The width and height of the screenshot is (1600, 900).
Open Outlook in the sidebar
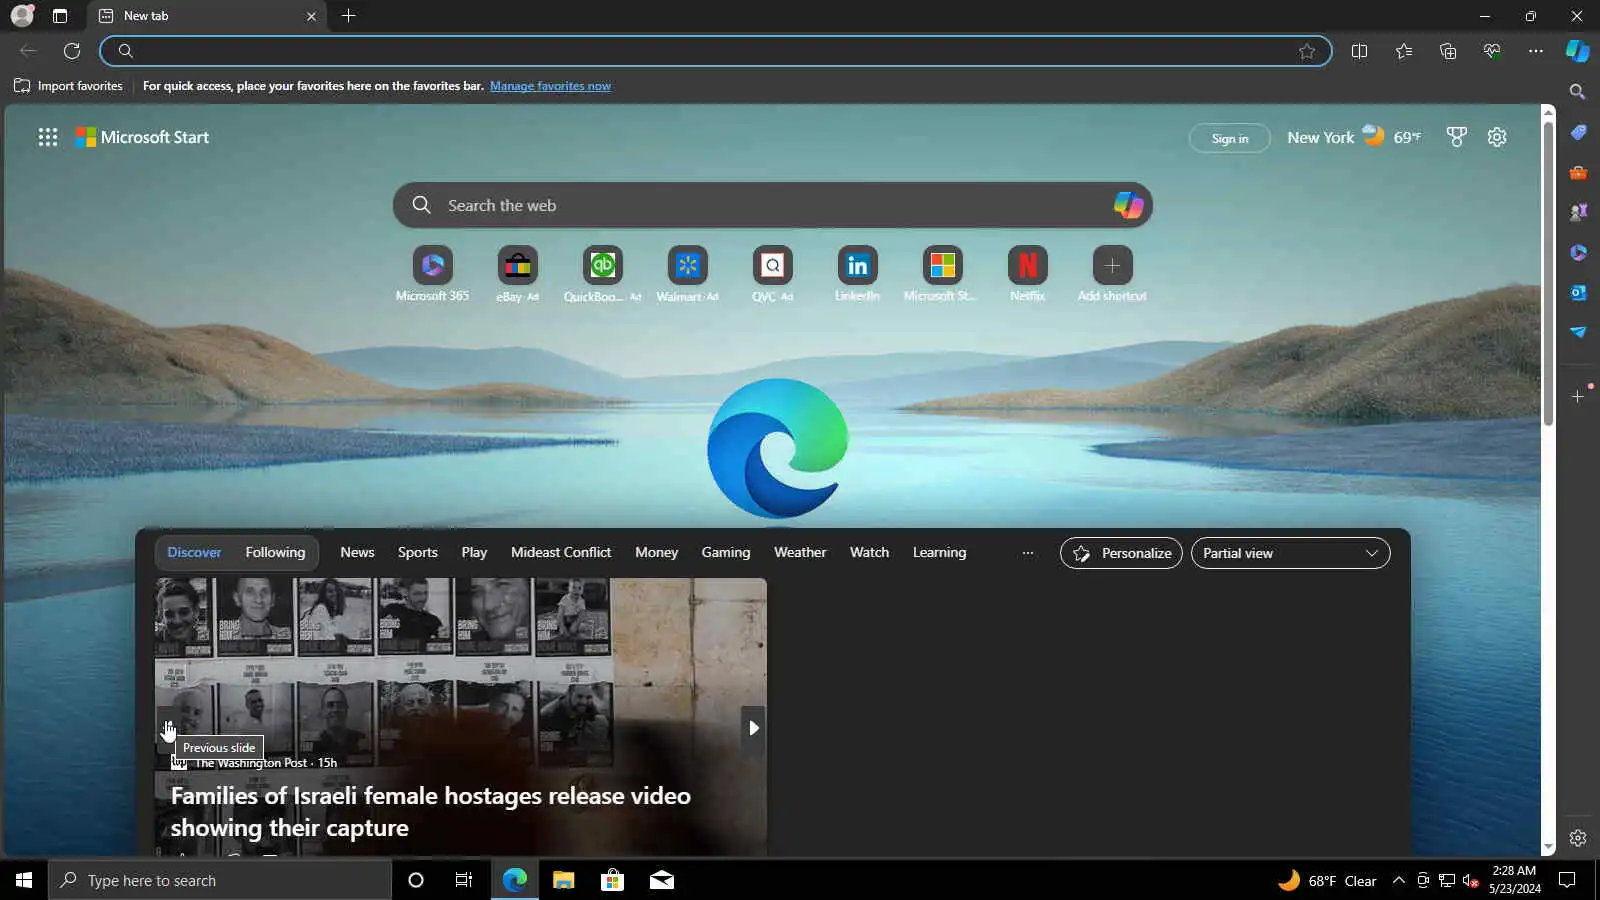coord(1578,292)
